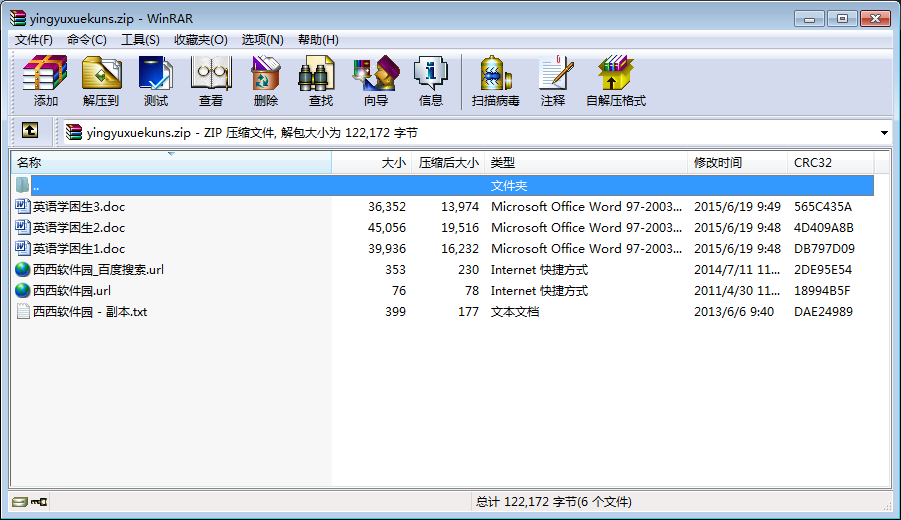Open the 工具(S) menu
Viewport: 901px width, 520px height.
(x=140, y=40)
